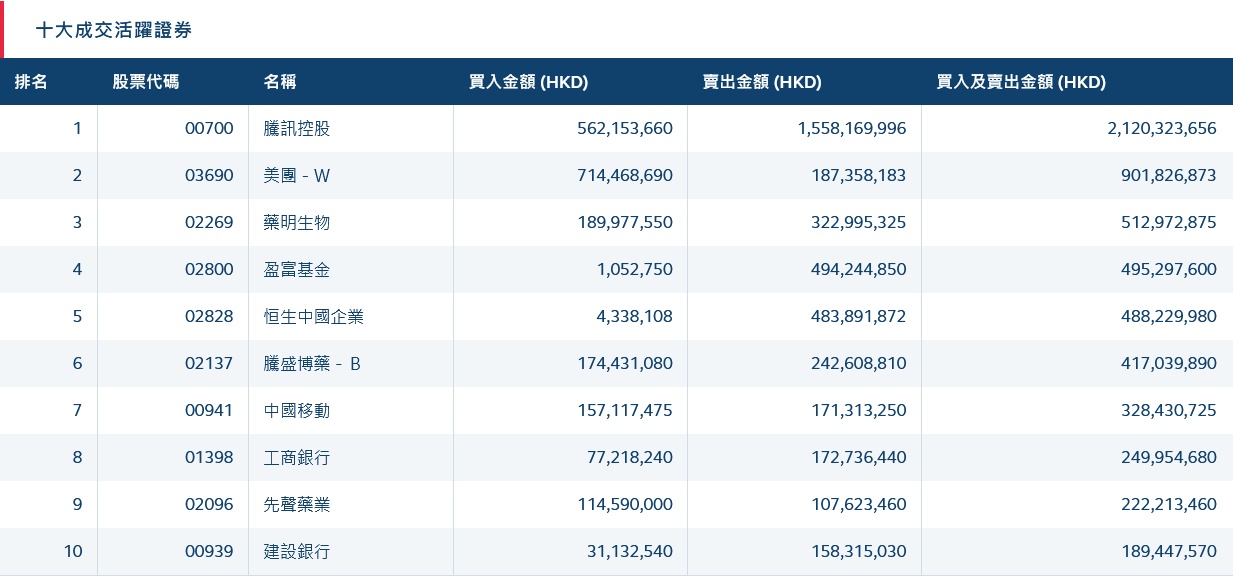Click sell amount 171,313,250
Image resolution: width=1233 pixels, height=577 pixels.
[x=859, y=410]
